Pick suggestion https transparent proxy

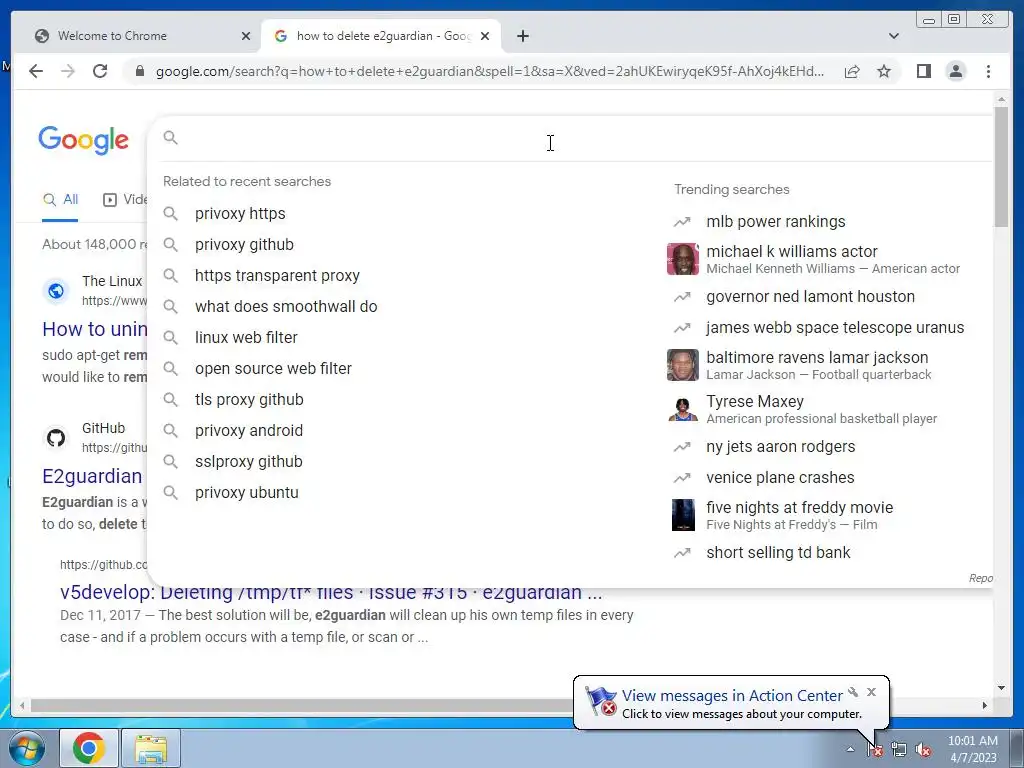point(277,276)
